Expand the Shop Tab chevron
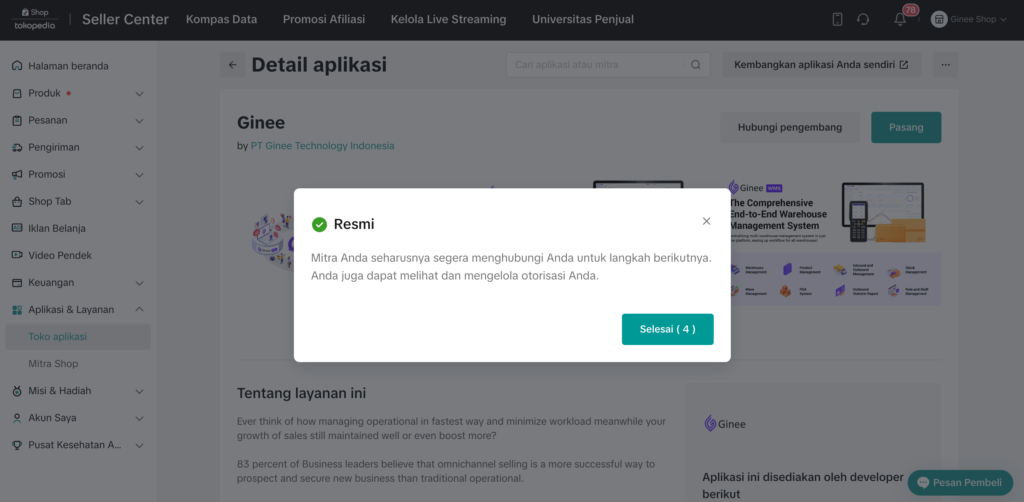The height and width of the screenshot is (502, 1024). [x=139, y=202]
